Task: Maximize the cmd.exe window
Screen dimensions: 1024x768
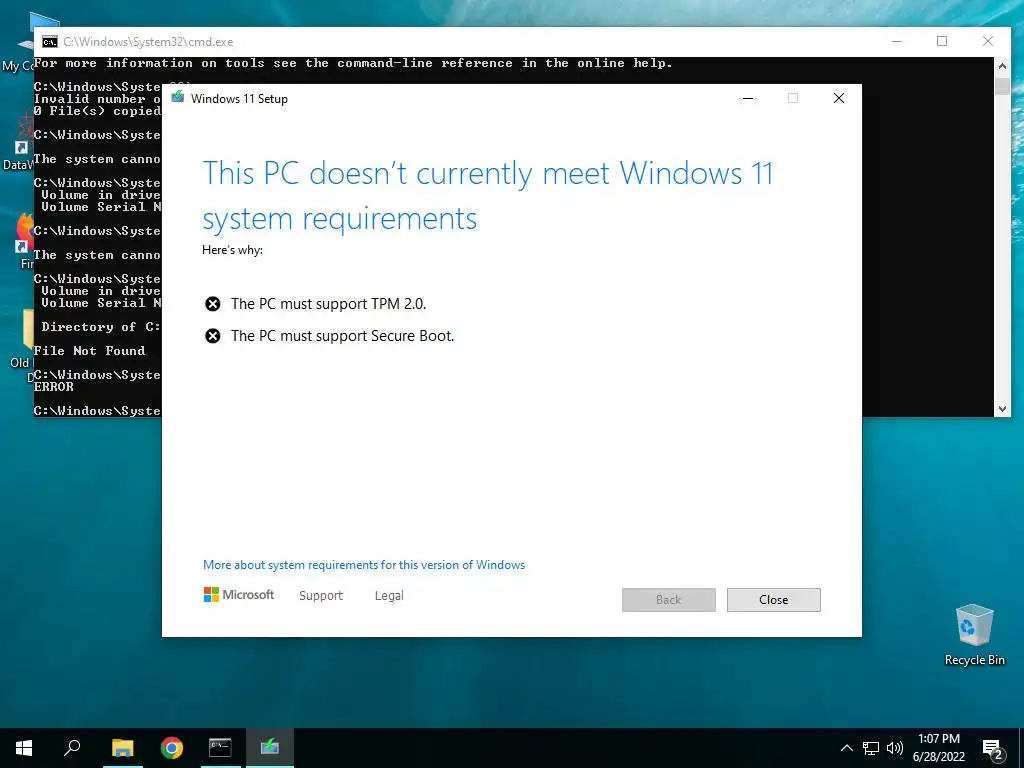Action: (x=942, y=41)
